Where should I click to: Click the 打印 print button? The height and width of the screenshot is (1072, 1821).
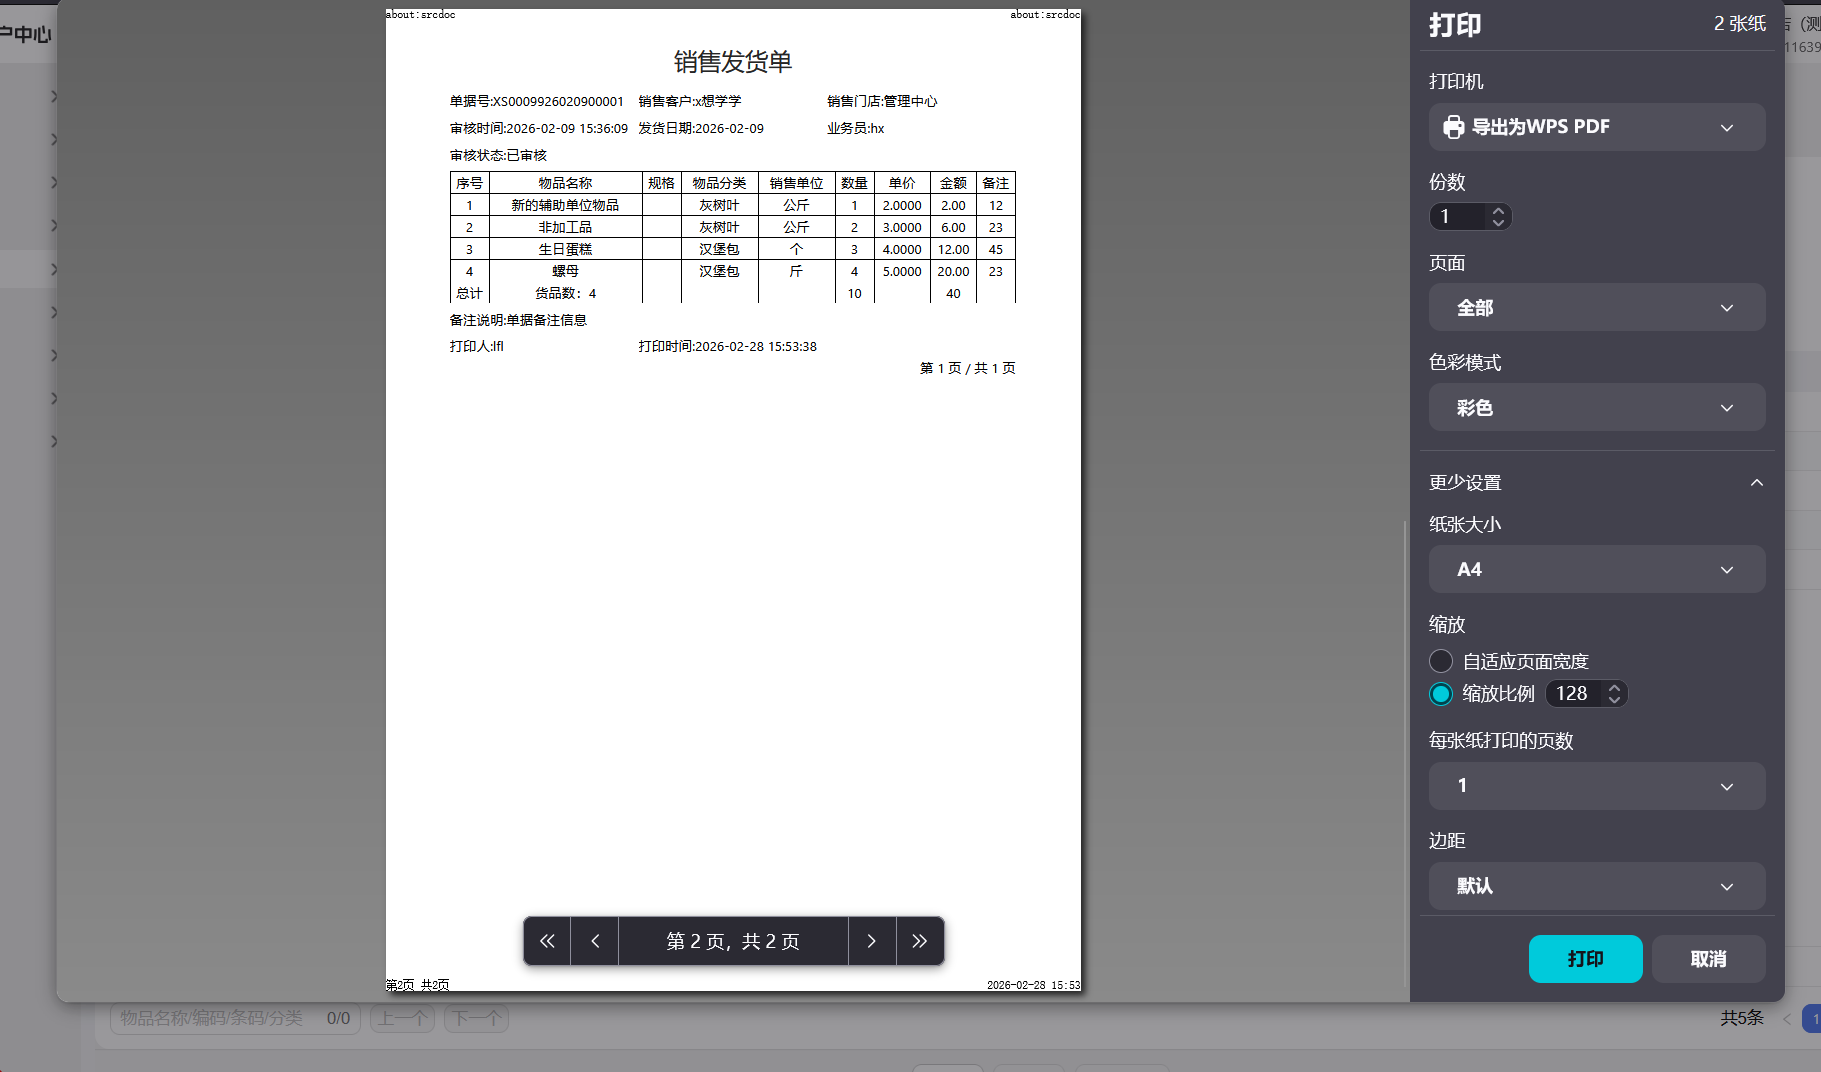point(1585,959)
